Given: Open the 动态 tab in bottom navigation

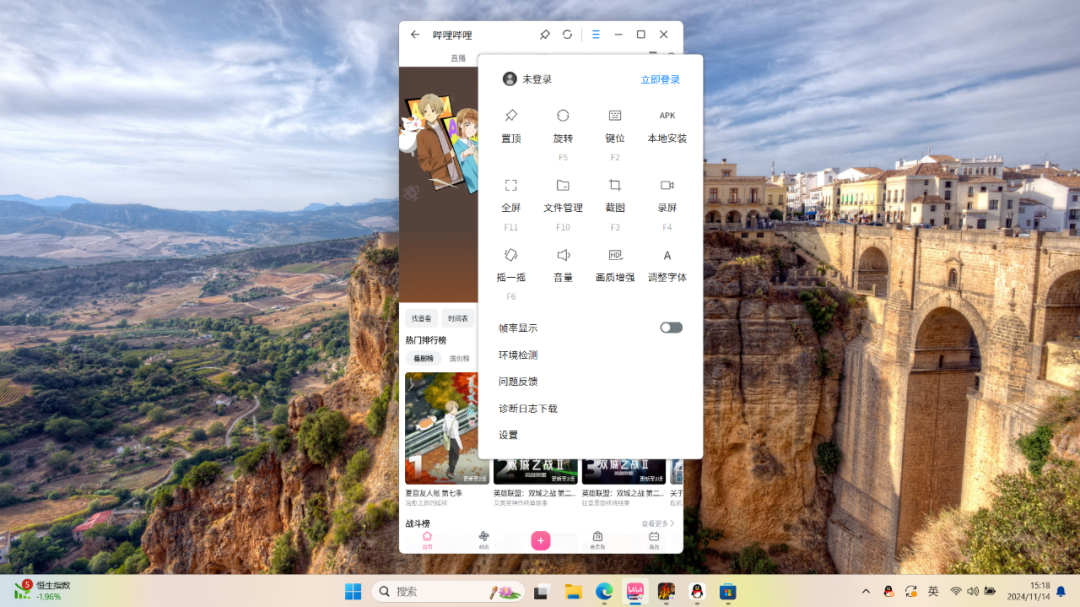Looking at the screenshot, I should tap(484, 541).
